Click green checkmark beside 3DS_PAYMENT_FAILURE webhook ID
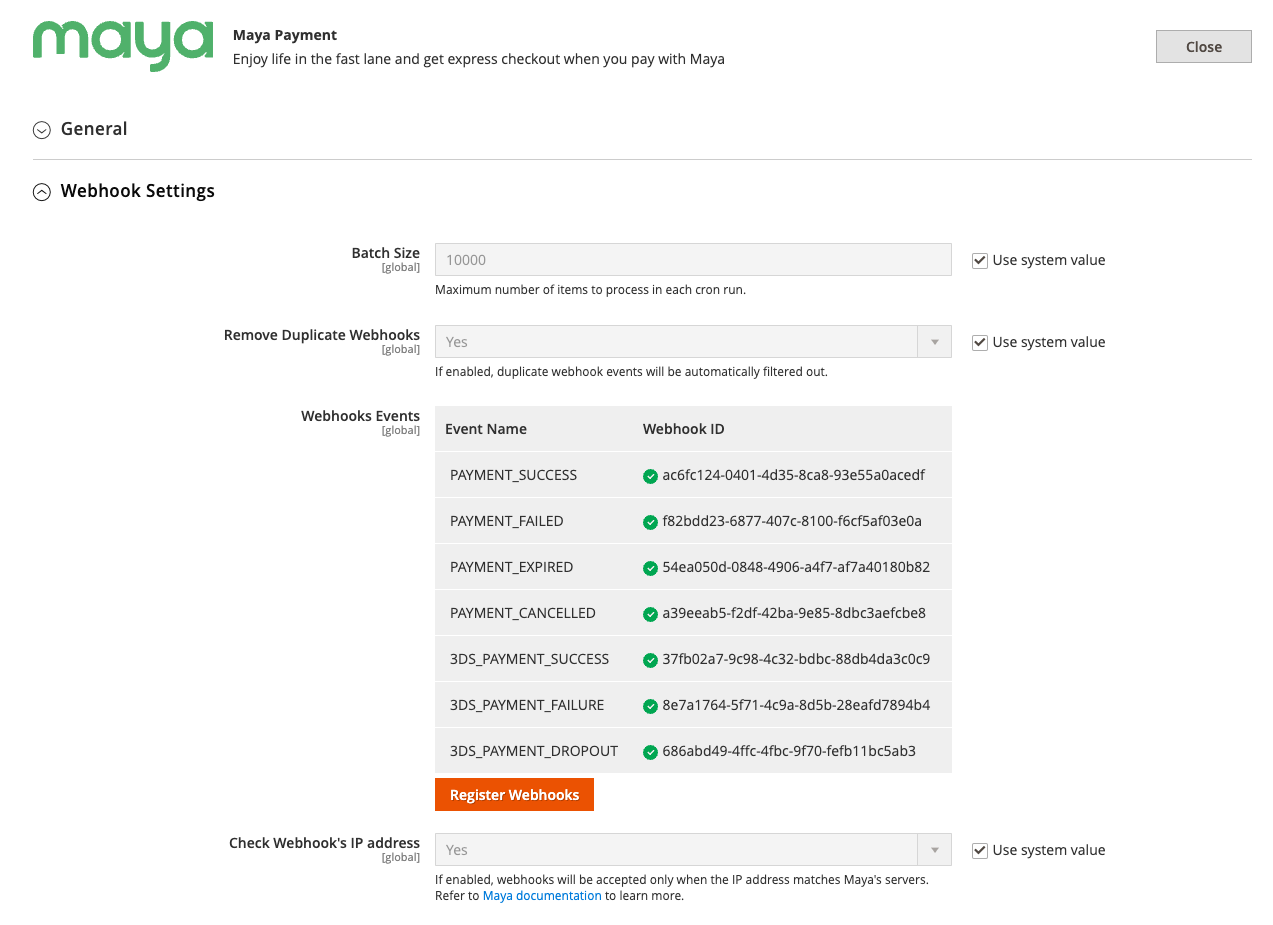Viewport: 1273px width, 925px height. pyautogui.click(x=650, y=706)
